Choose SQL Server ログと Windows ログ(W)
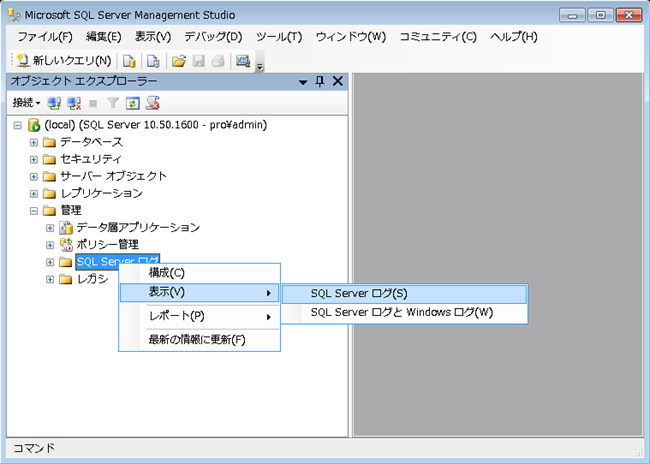 click(405, 313)
